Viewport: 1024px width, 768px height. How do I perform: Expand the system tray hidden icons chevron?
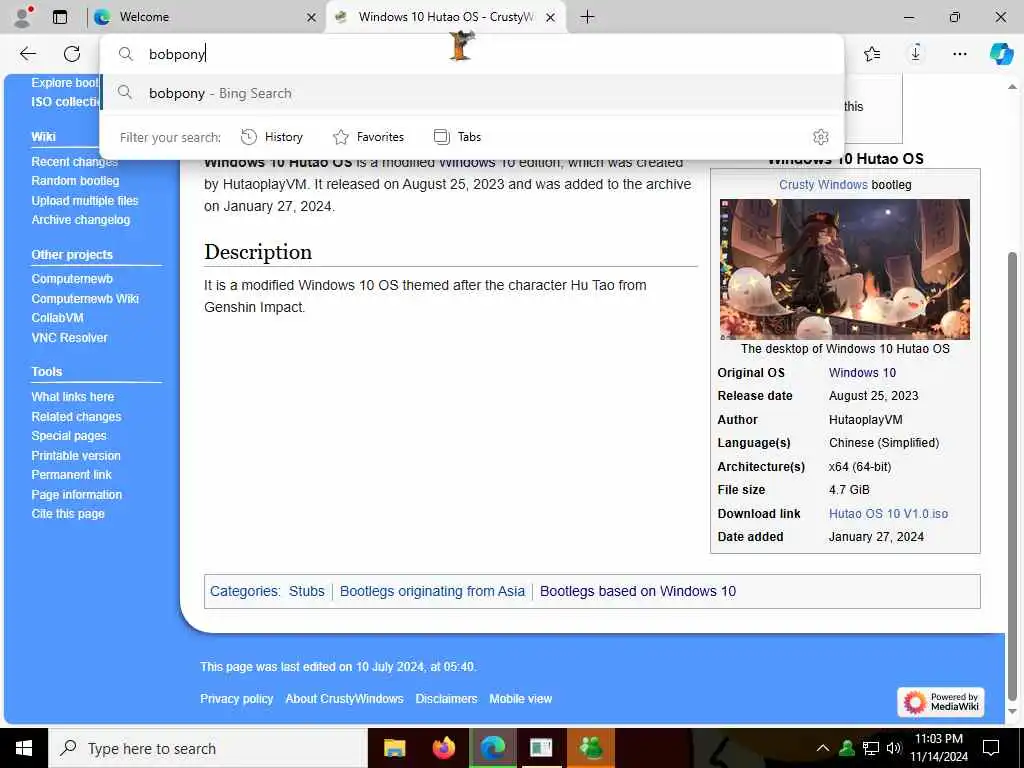click(x=823, y=748)
